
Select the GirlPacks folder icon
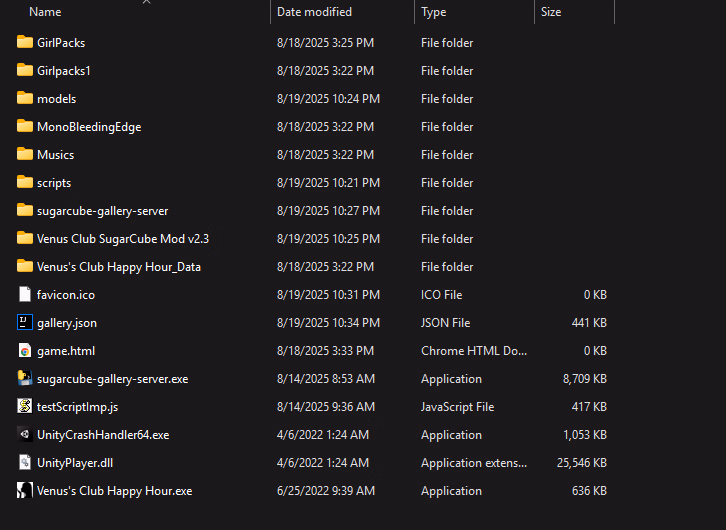coord(25,43)
